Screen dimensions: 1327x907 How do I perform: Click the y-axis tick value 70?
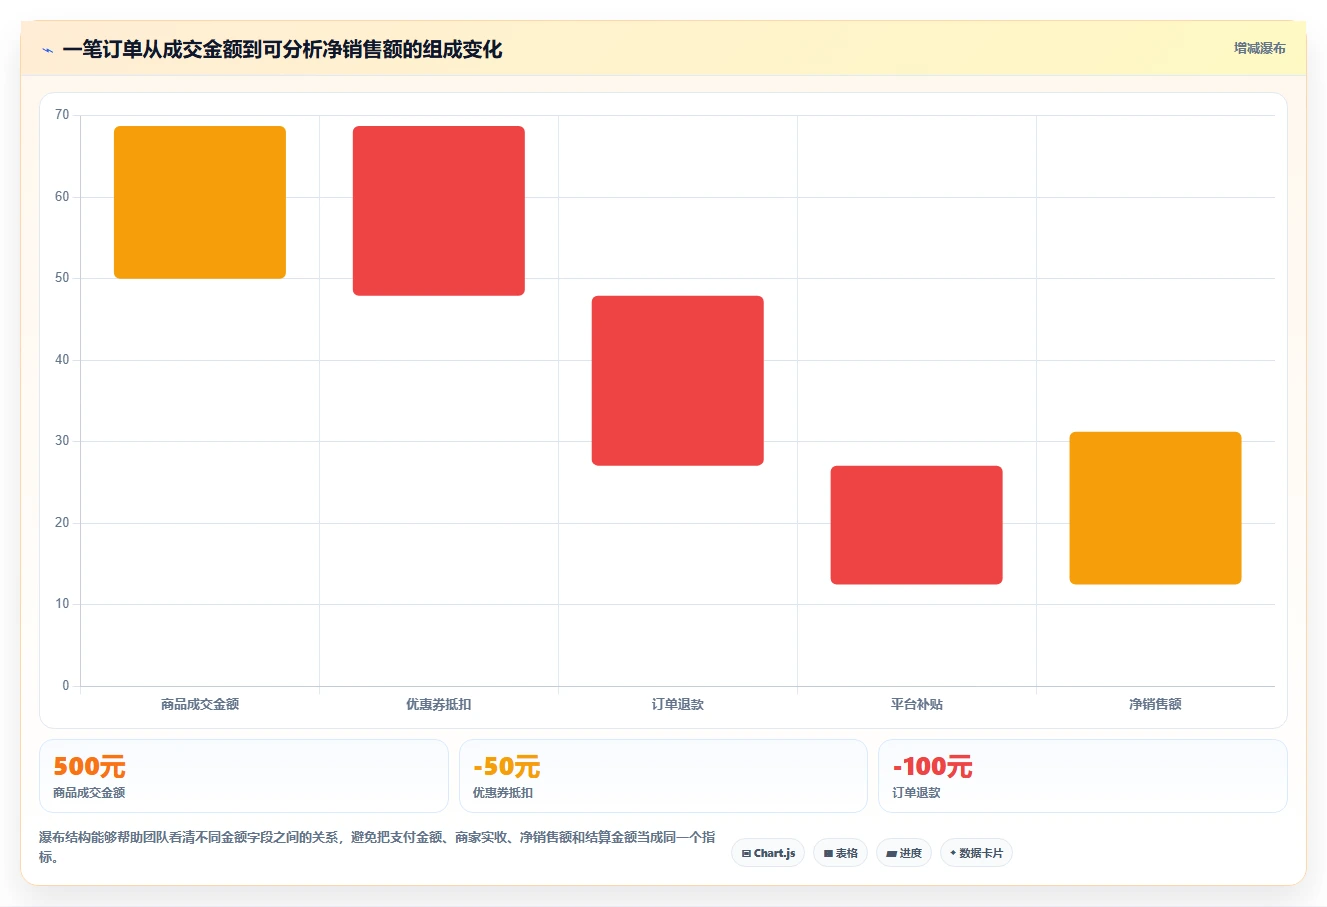pyautogui.click(x=62, y=115)
